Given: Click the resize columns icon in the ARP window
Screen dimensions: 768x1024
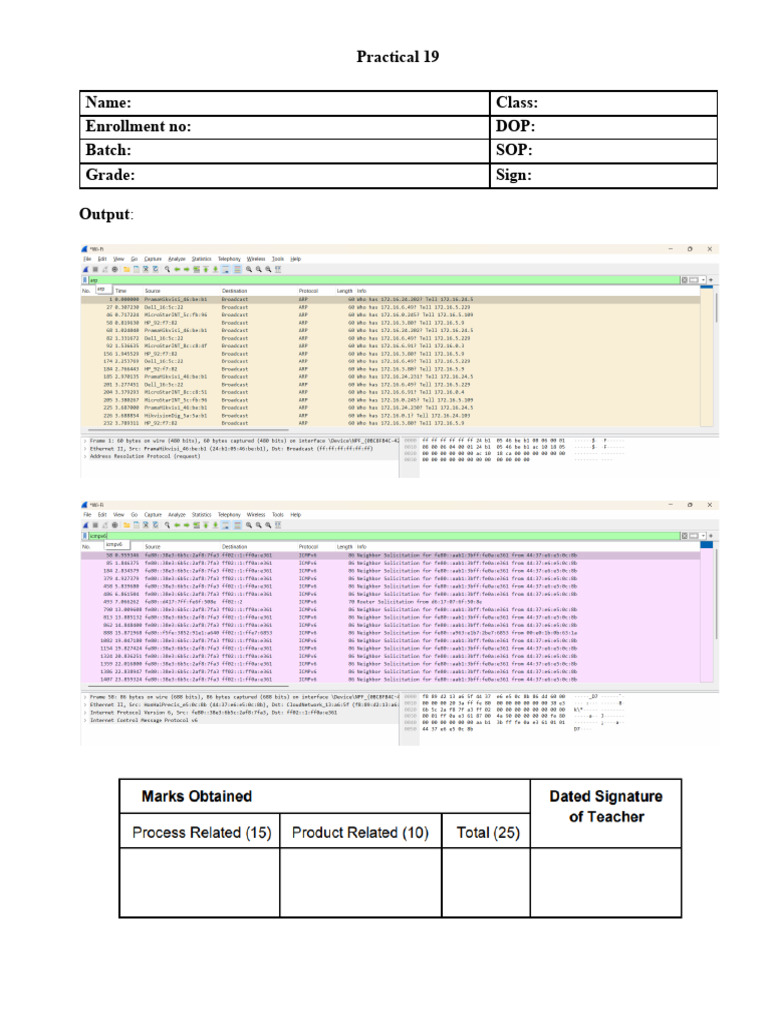Looking at the screenshot, I should pyautogui.click(x=278, y=269).
